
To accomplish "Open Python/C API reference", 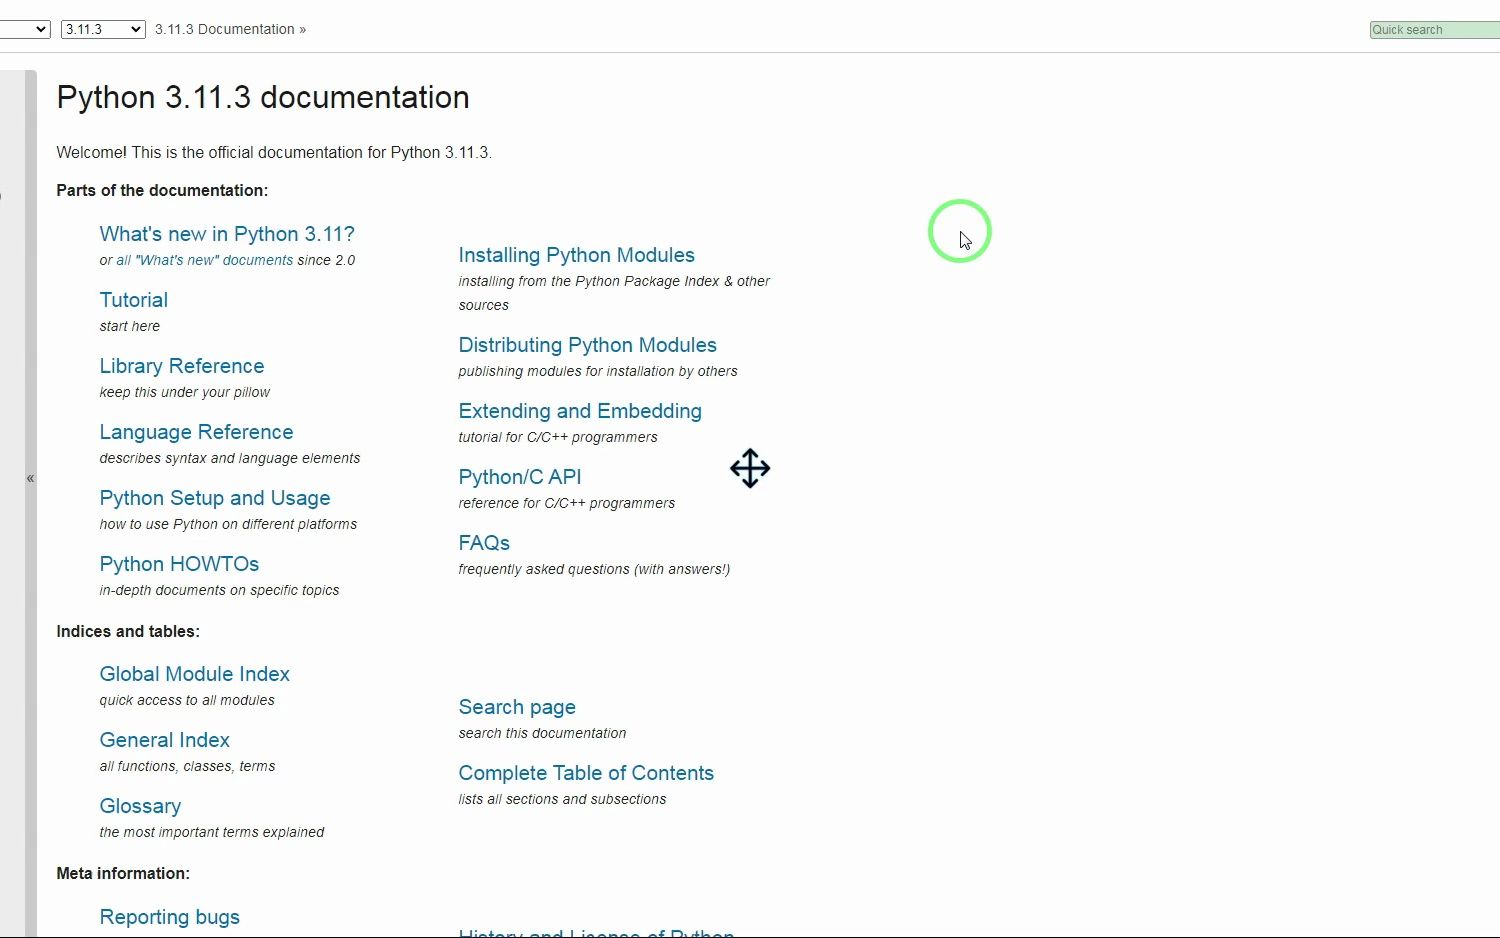I will click(520, 477).
